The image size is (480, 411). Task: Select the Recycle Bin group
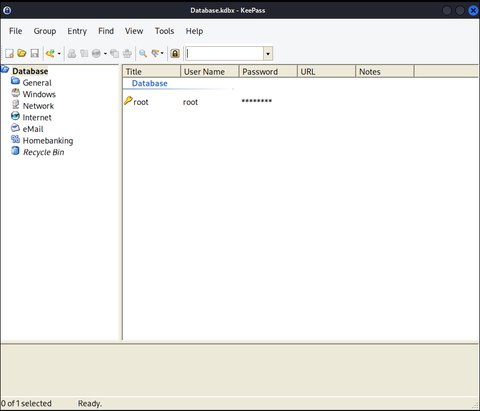pos(43,152)
